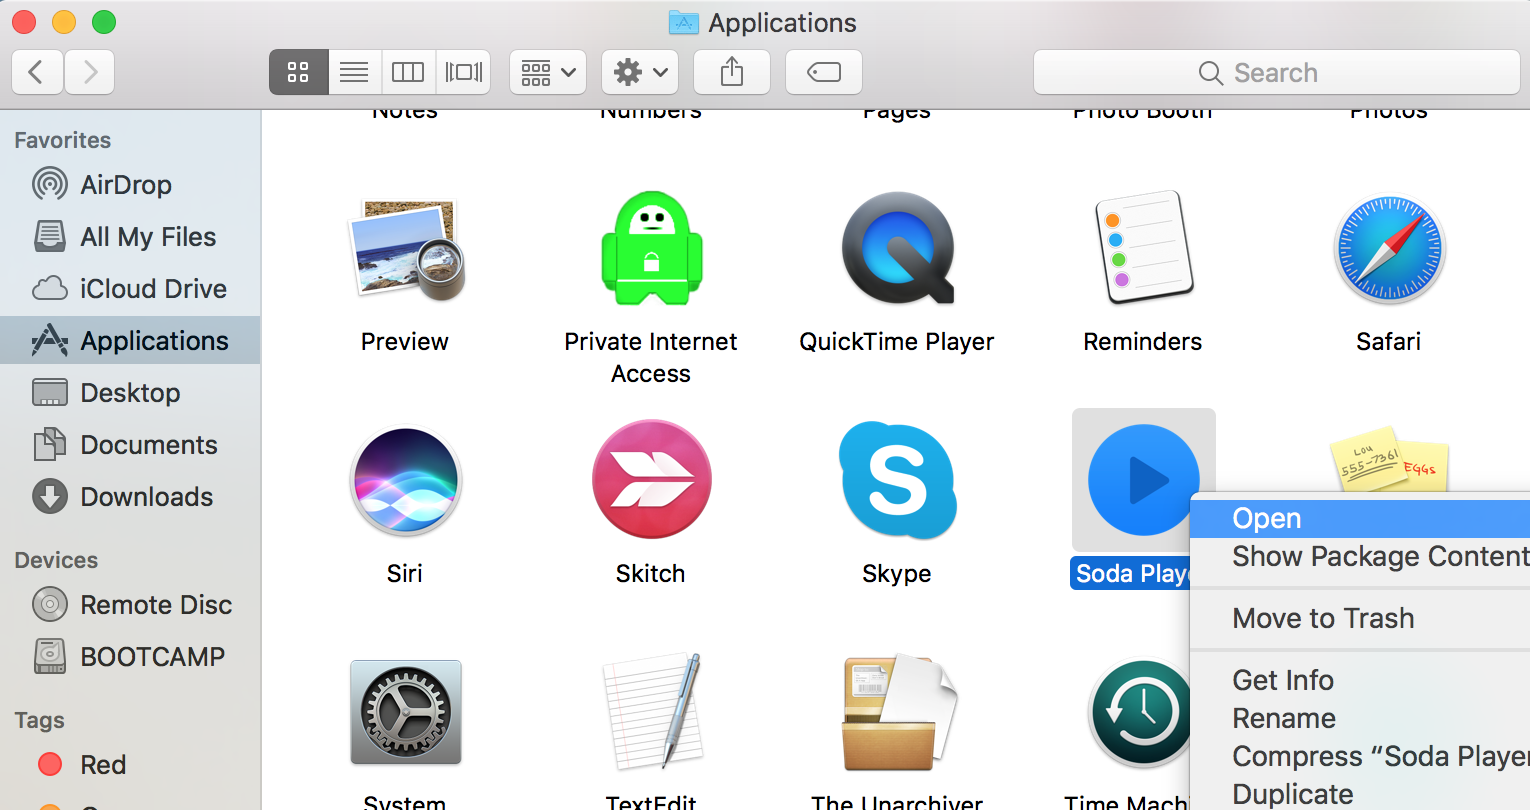The image size is (1530, 810).
Task: Select the System Preferences gear icon
Action: coord(405,713)
